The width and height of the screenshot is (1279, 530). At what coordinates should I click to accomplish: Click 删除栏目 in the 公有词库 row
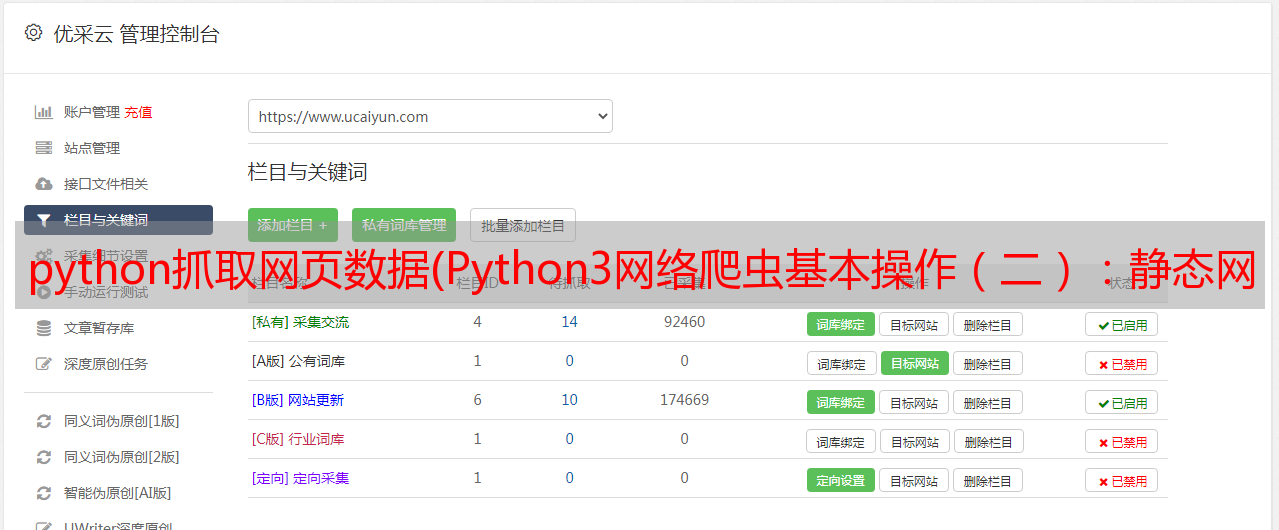point(988,363)
